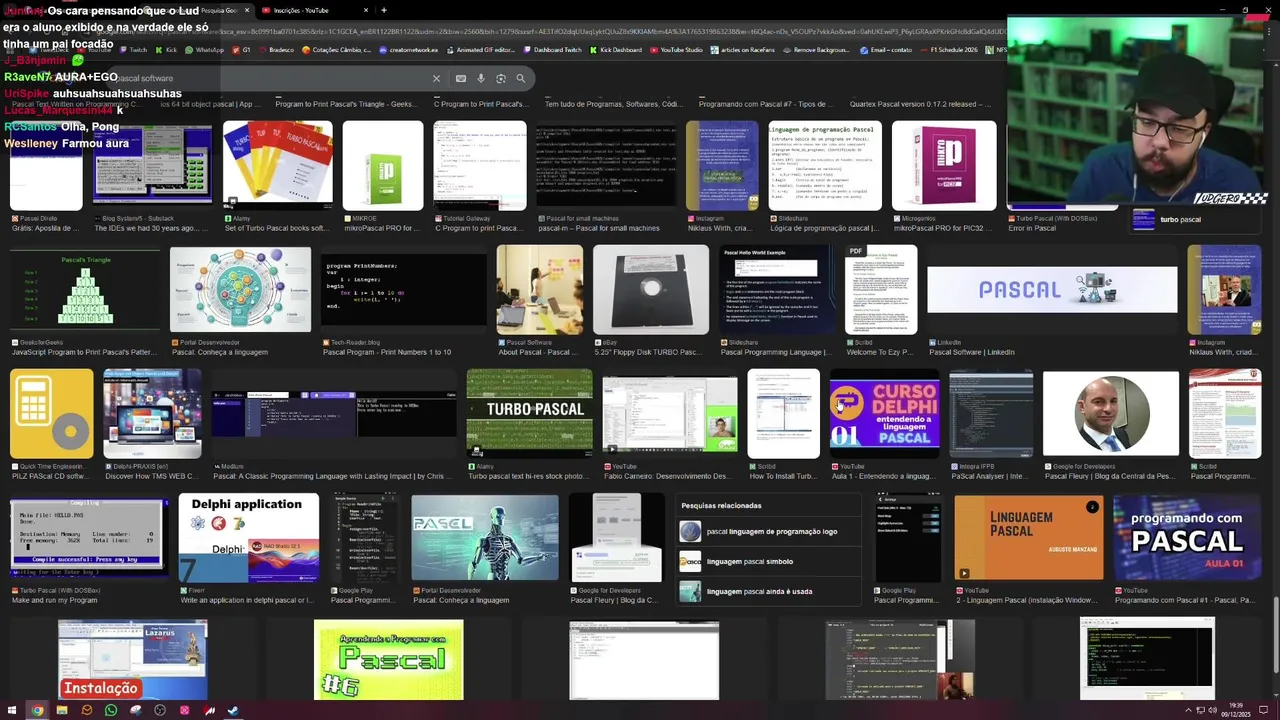Open the Aprendendo a Programar Pascal #6 thumbnail

tap(389, 660)
